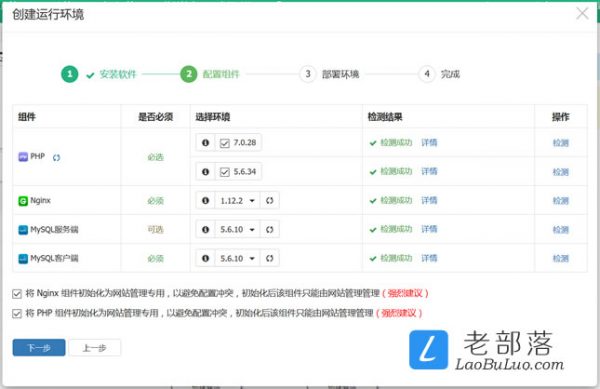Screen dimensions: 600x389
Task: Select step 4 完成
Action: point(439,74)
